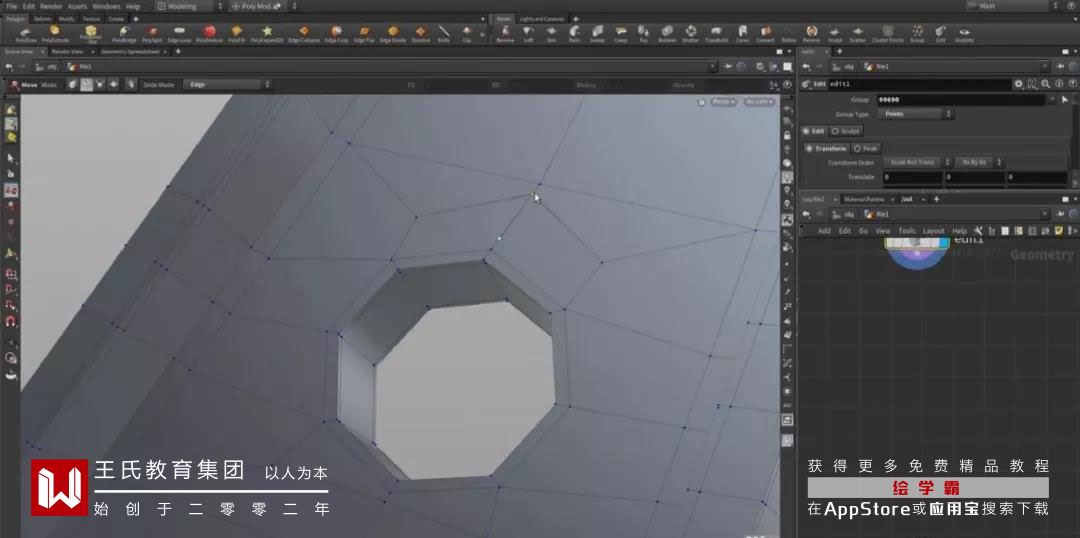Select the Clip shelf tool
Viewport: 1080px width, 538px height.
point(467,34)
